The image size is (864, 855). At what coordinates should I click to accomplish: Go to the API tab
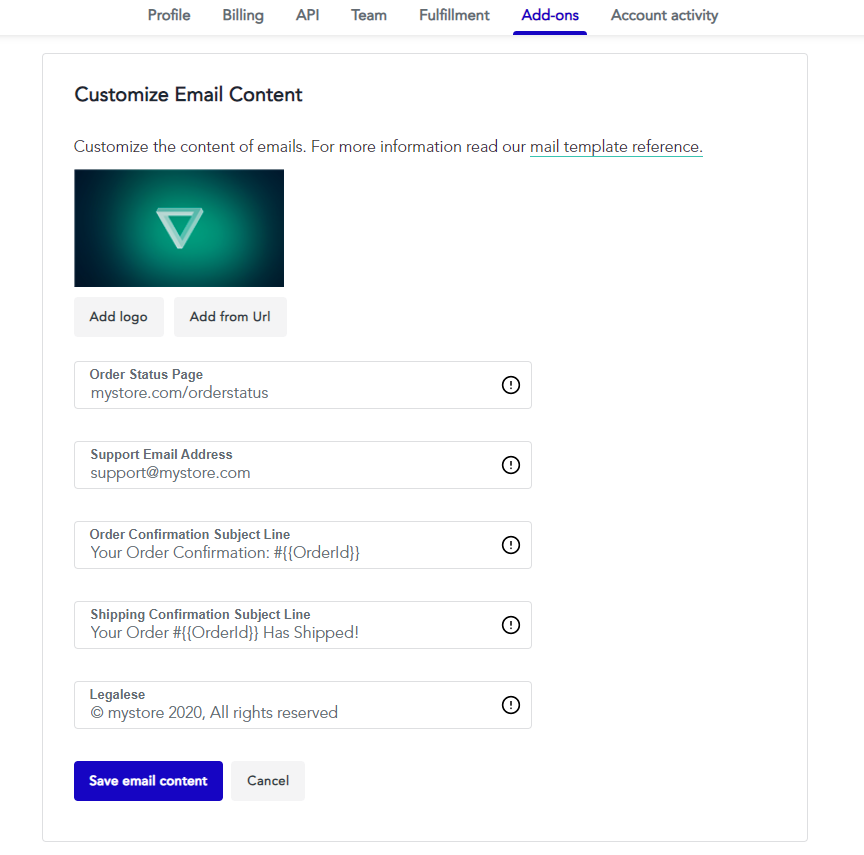pos(307,16)
